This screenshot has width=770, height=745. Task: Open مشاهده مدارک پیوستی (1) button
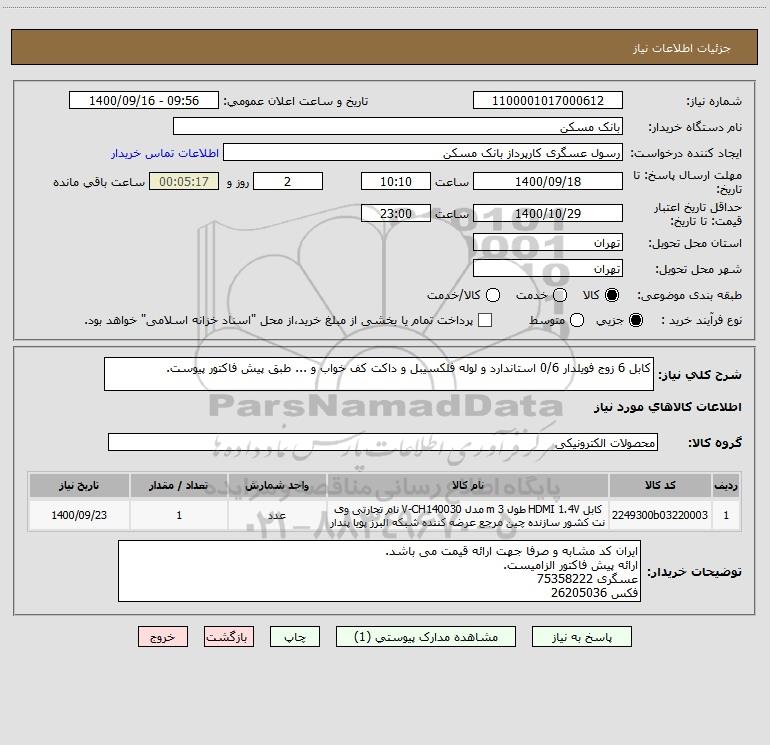tap(426, 637)
